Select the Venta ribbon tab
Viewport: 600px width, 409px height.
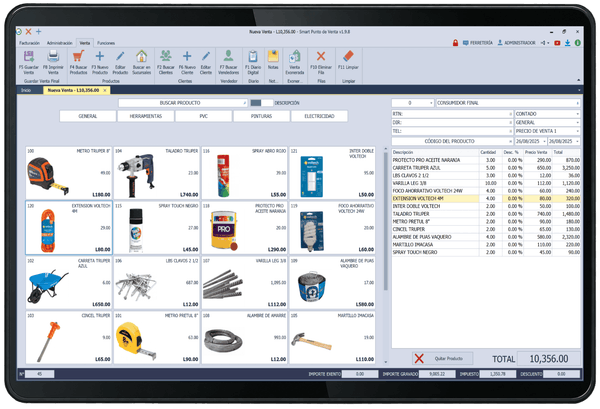(x=85, y=43)
